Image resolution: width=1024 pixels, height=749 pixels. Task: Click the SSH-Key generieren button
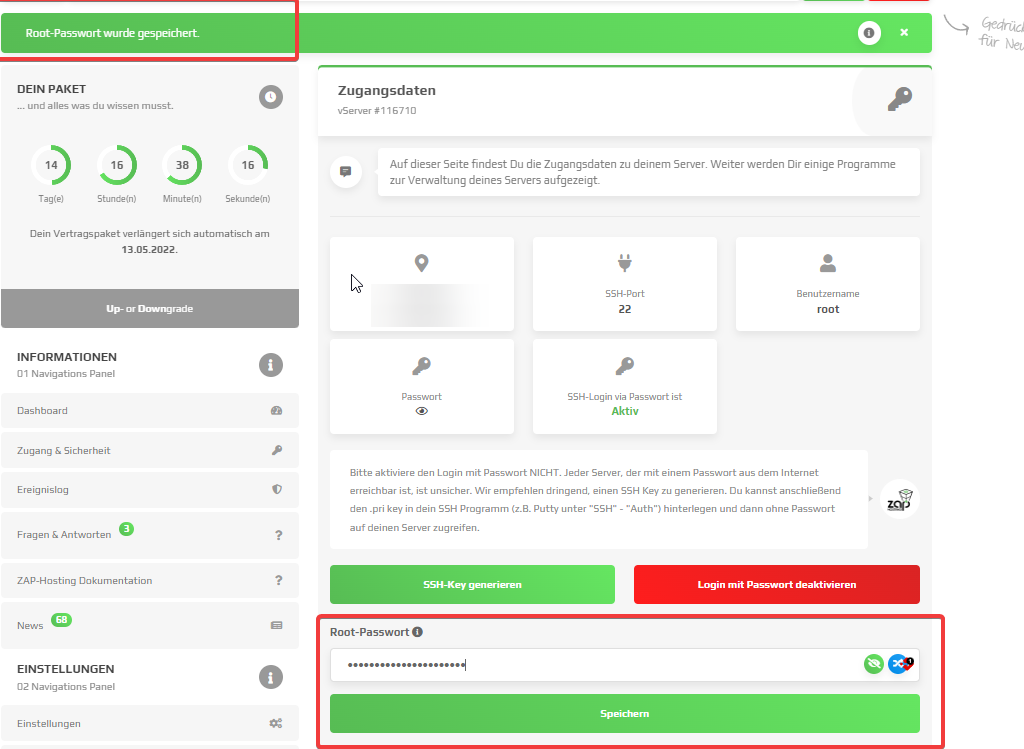point(472,584)
